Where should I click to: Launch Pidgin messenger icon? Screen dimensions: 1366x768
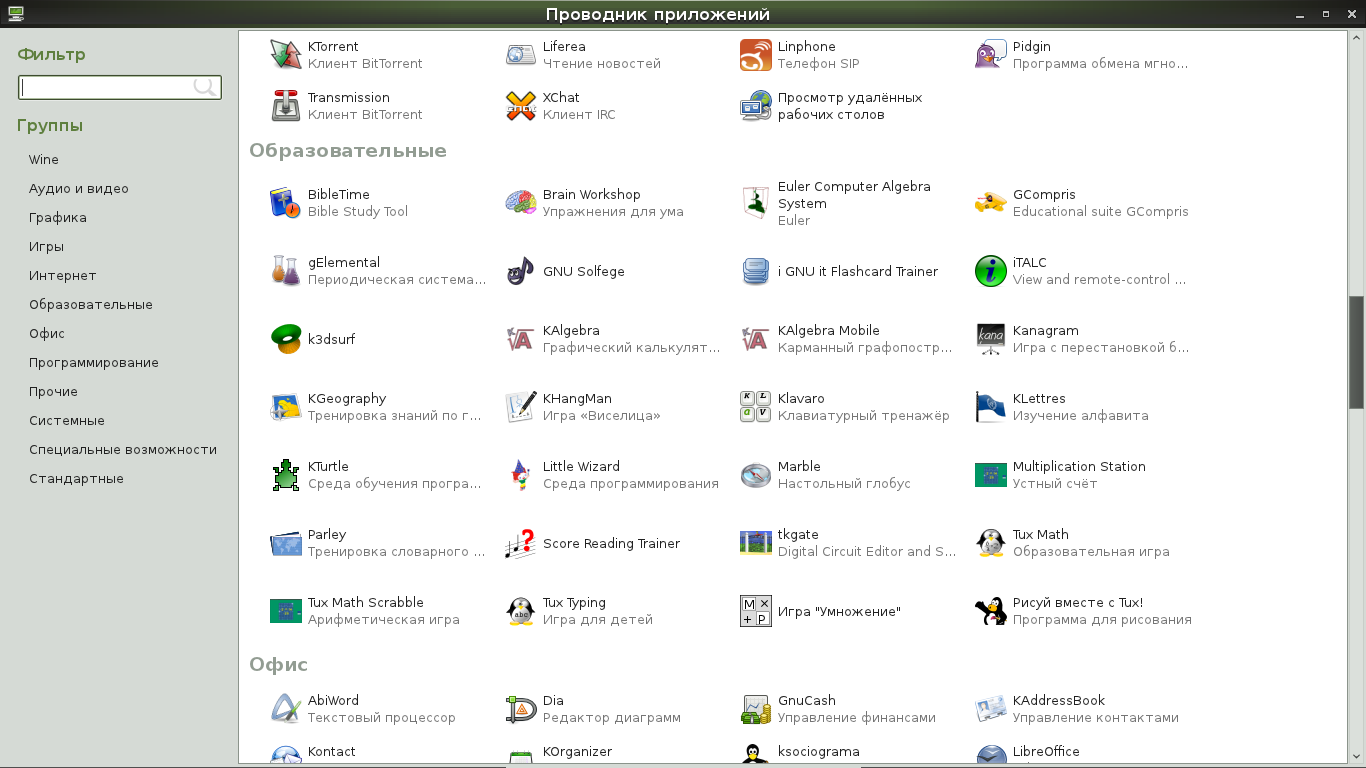click(991, 55)
